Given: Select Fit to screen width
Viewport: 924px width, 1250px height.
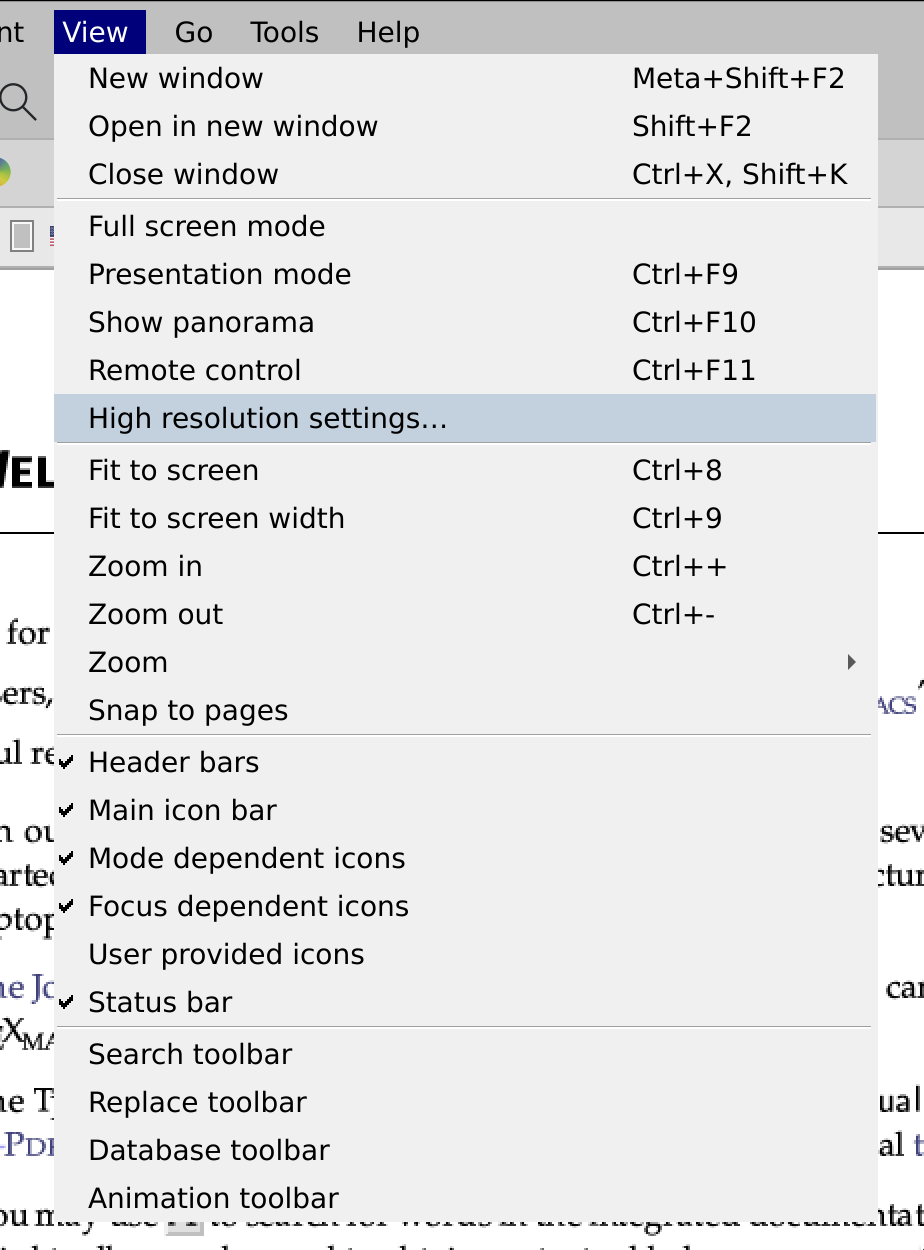Looking at the screenshot, I should click(216, 518).
